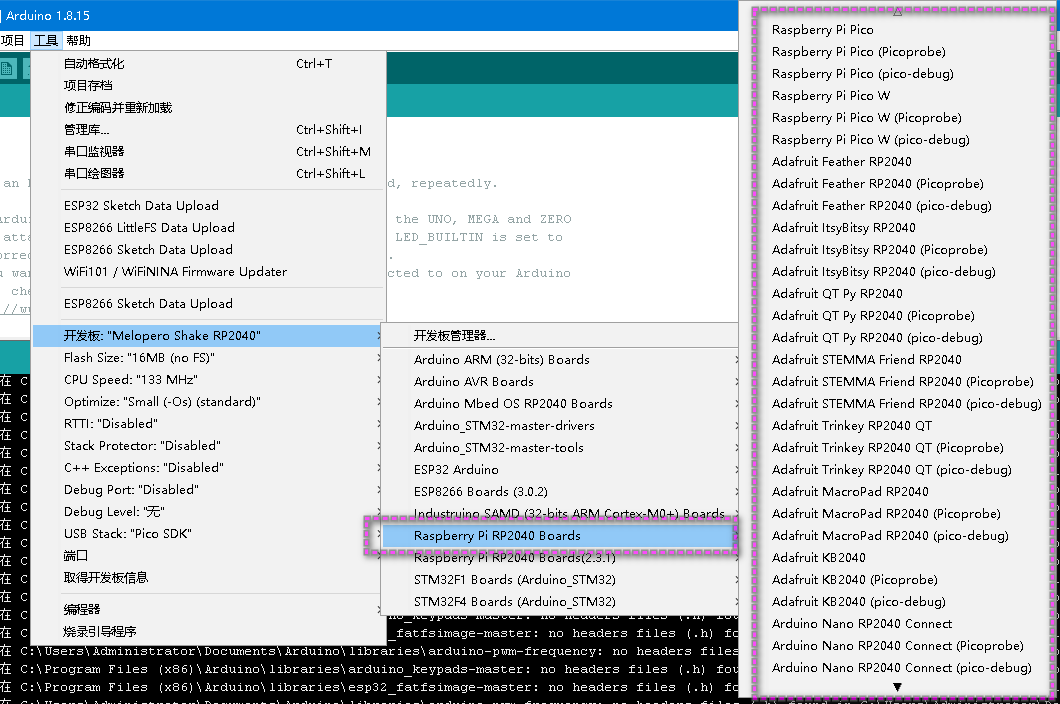
Task: Open the 项目 (Sketch) menu
Action: [x=13, y=40]
